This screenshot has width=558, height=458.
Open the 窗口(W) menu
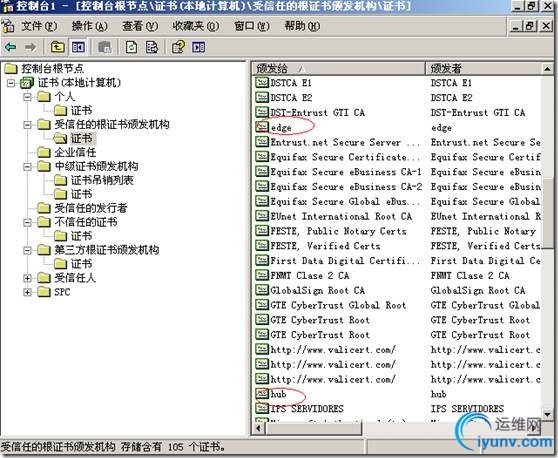(252, 26)
